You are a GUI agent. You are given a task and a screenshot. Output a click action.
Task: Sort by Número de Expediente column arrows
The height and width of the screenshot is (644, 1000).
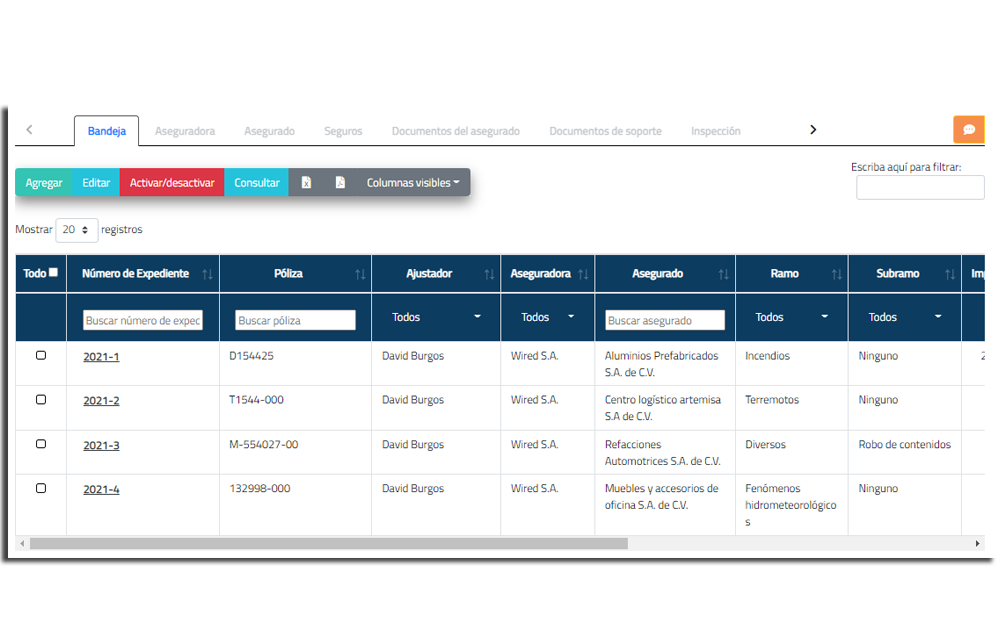[x=207, y=274]
